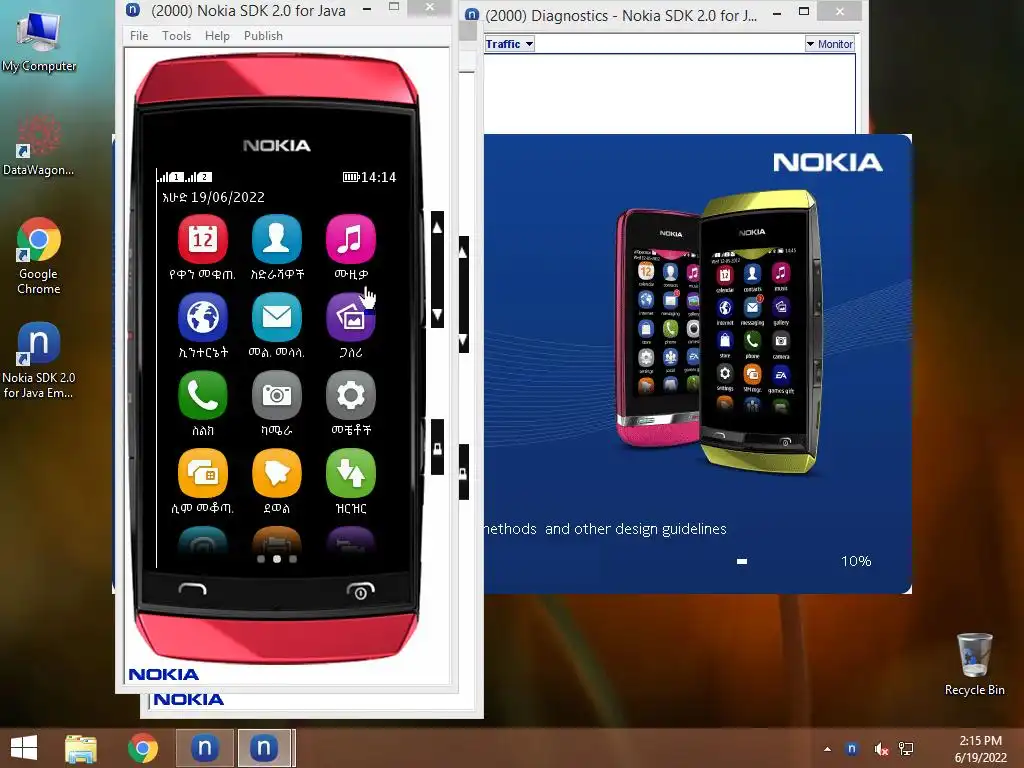
Task: Open the Calendar app icon on the phone
Action: coord(202,239)
